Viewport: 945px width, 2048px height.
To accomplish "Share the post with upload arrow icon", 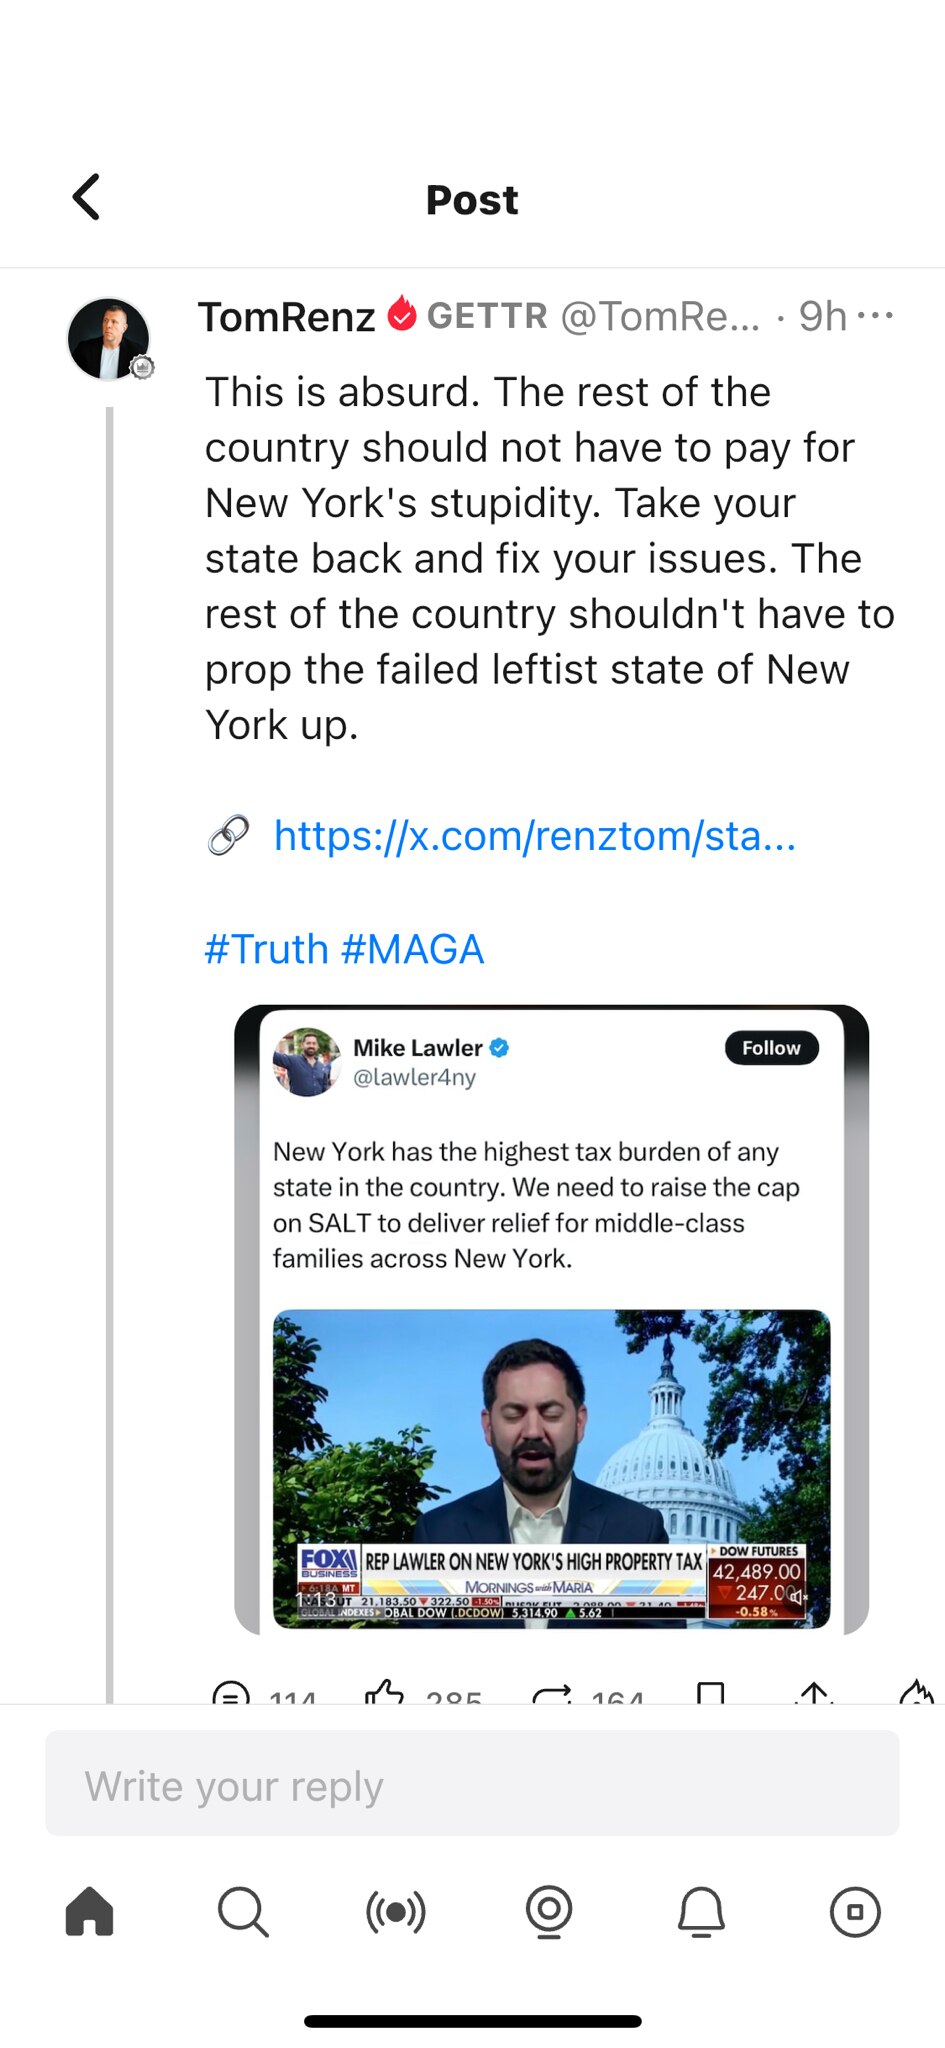I will coord(815,1694).
